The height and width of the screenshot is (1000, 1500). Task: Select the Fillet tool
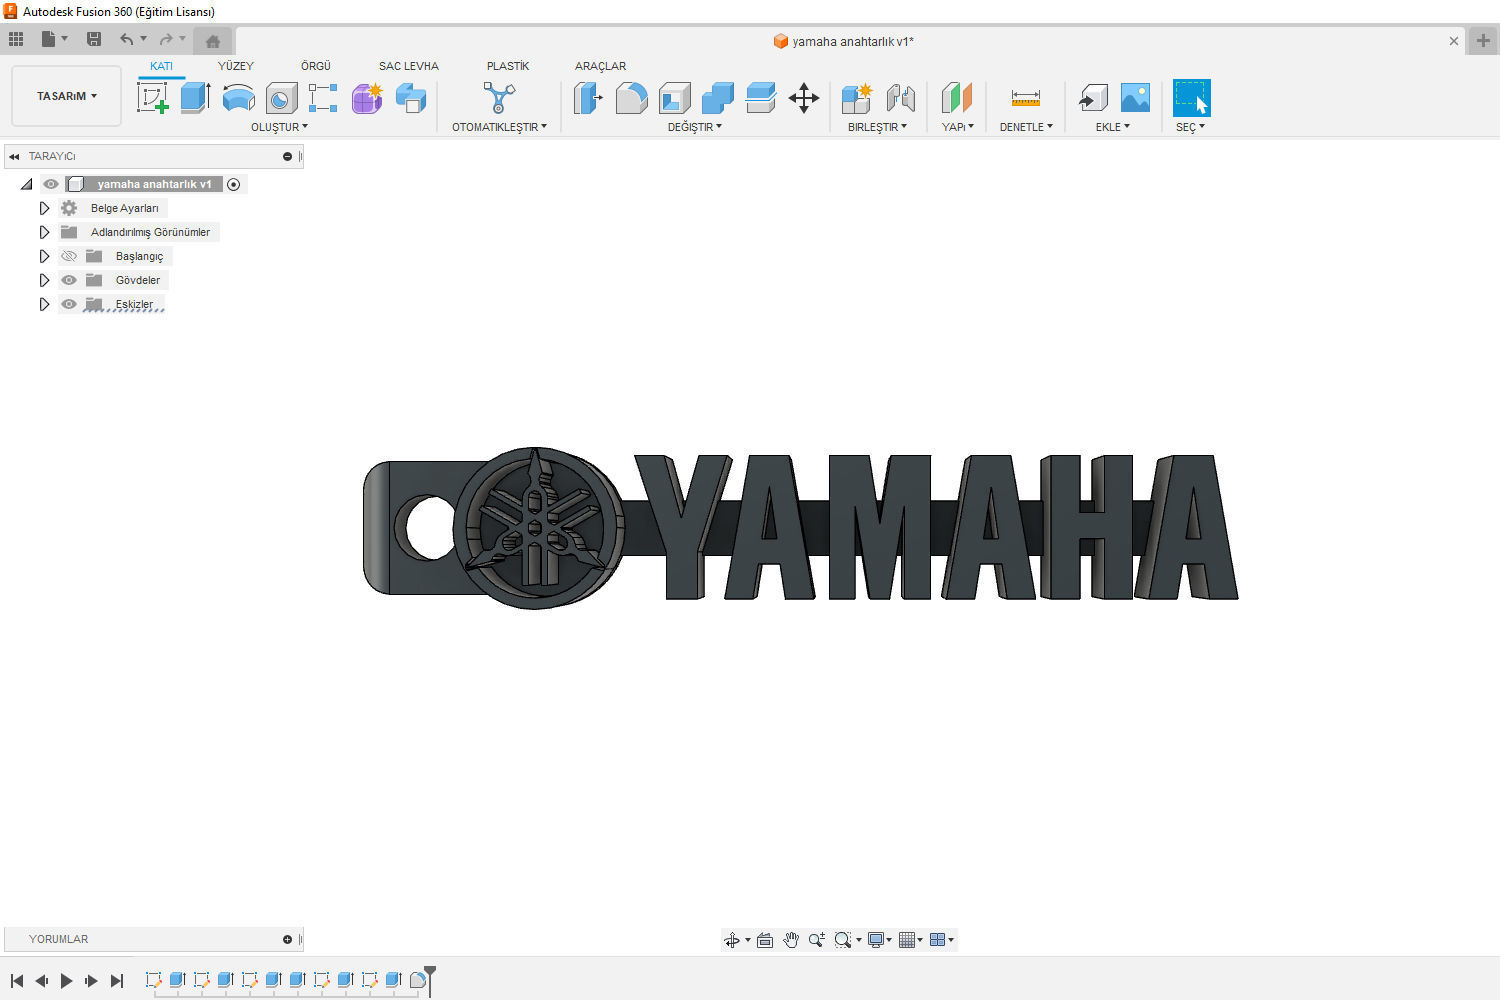point(631,98)
